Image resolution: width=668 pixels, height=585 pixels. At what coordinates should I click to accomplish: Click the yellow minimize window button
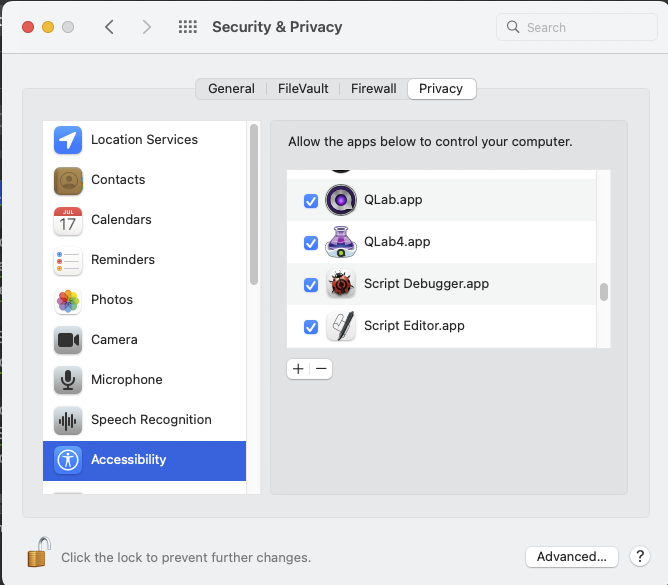(x=48, y=27)
